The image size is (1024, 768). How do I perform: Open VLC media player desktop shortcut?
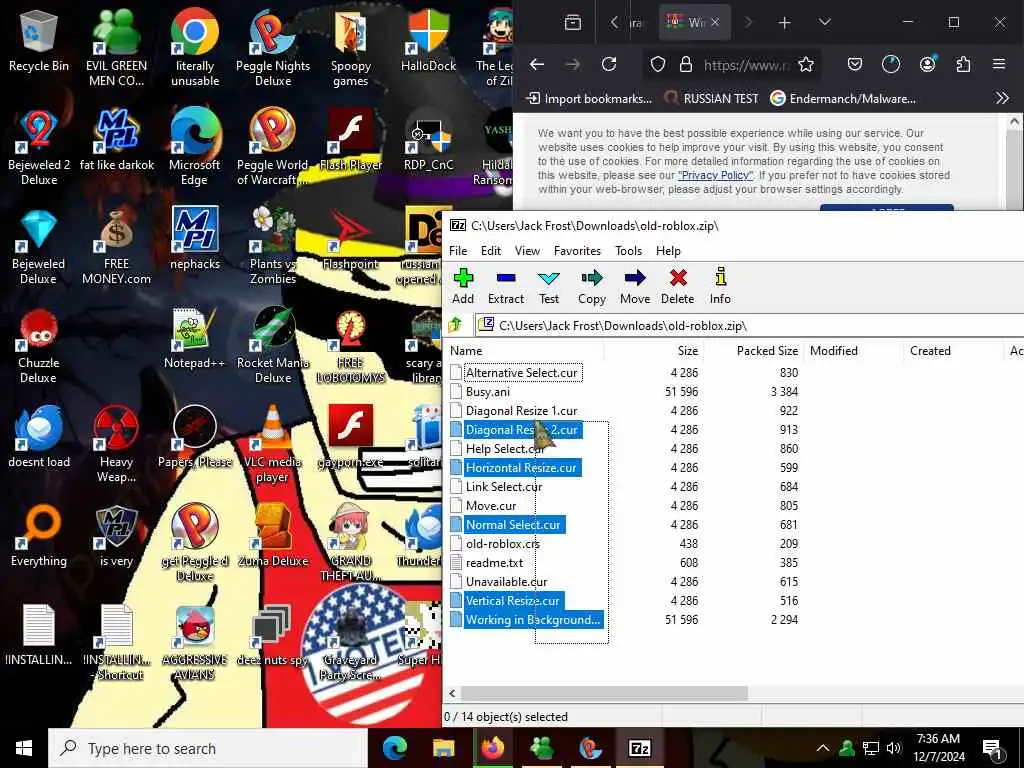tap(272, 444)
